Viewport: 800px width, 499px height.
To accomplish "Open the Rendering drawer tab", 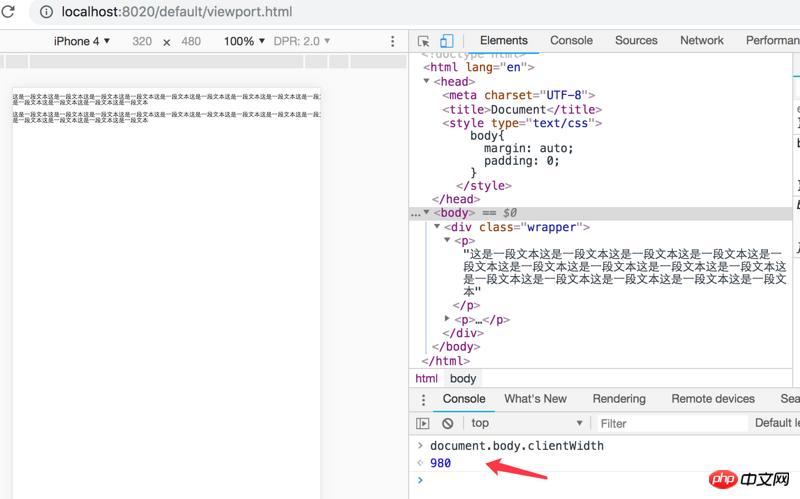I will coord(618,398).
